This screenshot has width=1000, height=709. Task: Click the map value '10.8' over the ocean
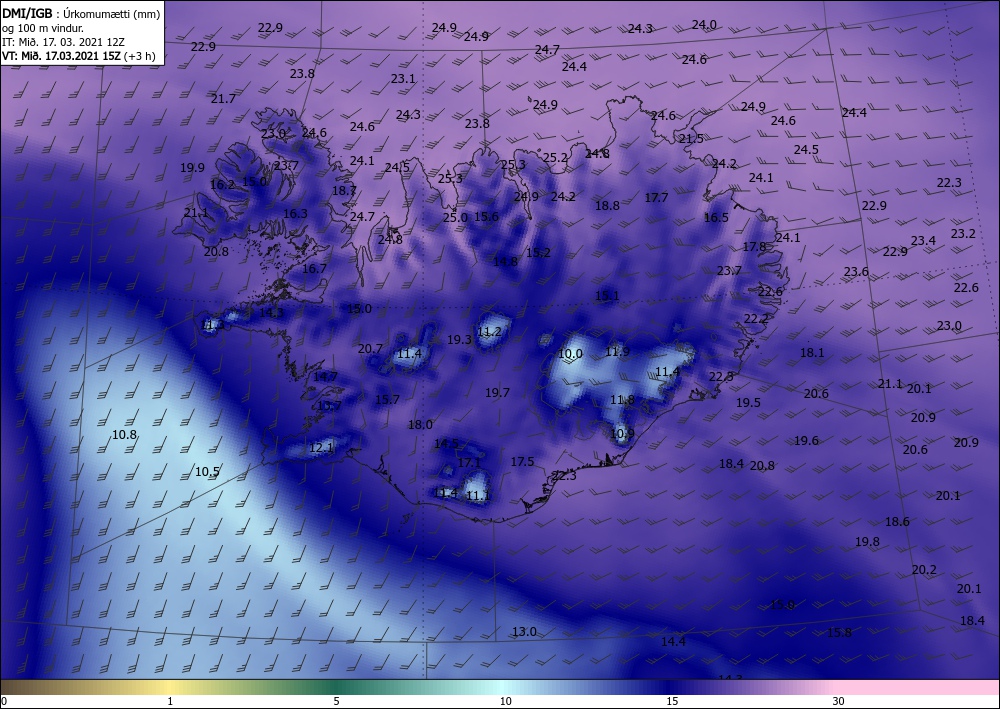[x=124, y=435]
